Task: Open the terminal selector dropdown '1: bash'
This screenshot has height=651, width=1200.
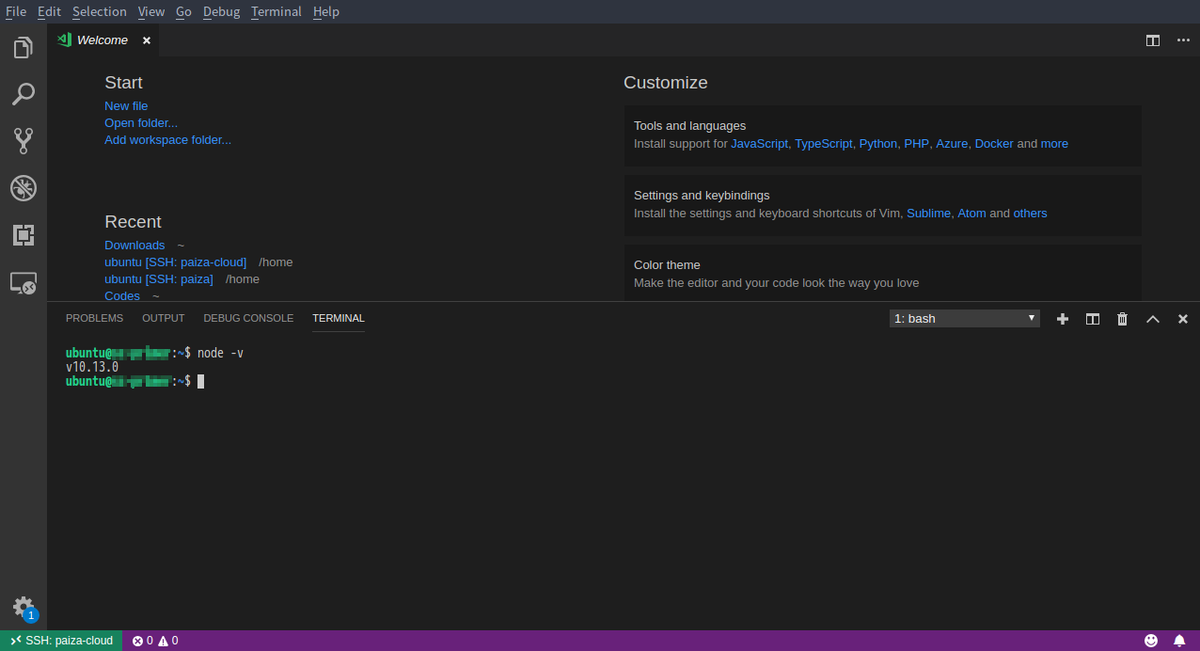Action: coord(965,318)
